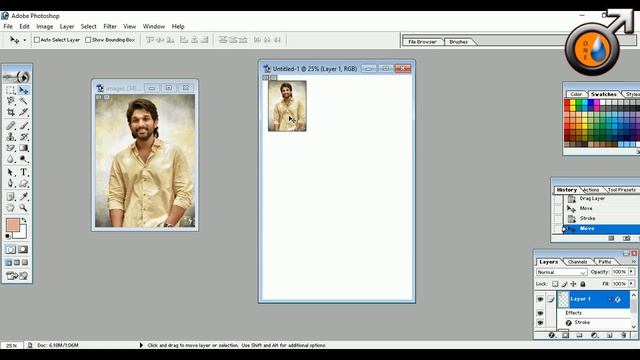Image resolution: width=640 pixels, height=360 pixels.
Task: Select the Eraser tool
Action: pyautogui.click(x=11, y=148)
